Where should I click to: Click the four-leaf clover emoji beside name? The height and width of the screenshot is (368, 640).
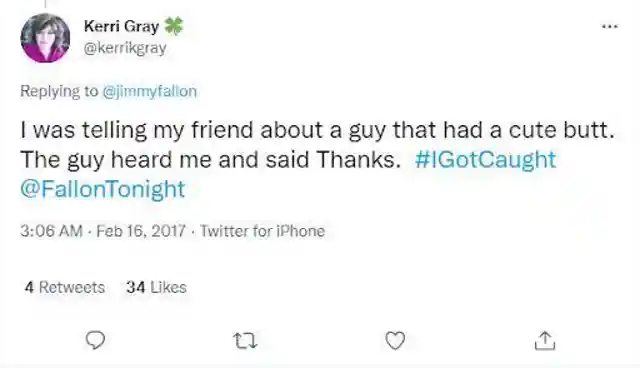coord(173,27)
